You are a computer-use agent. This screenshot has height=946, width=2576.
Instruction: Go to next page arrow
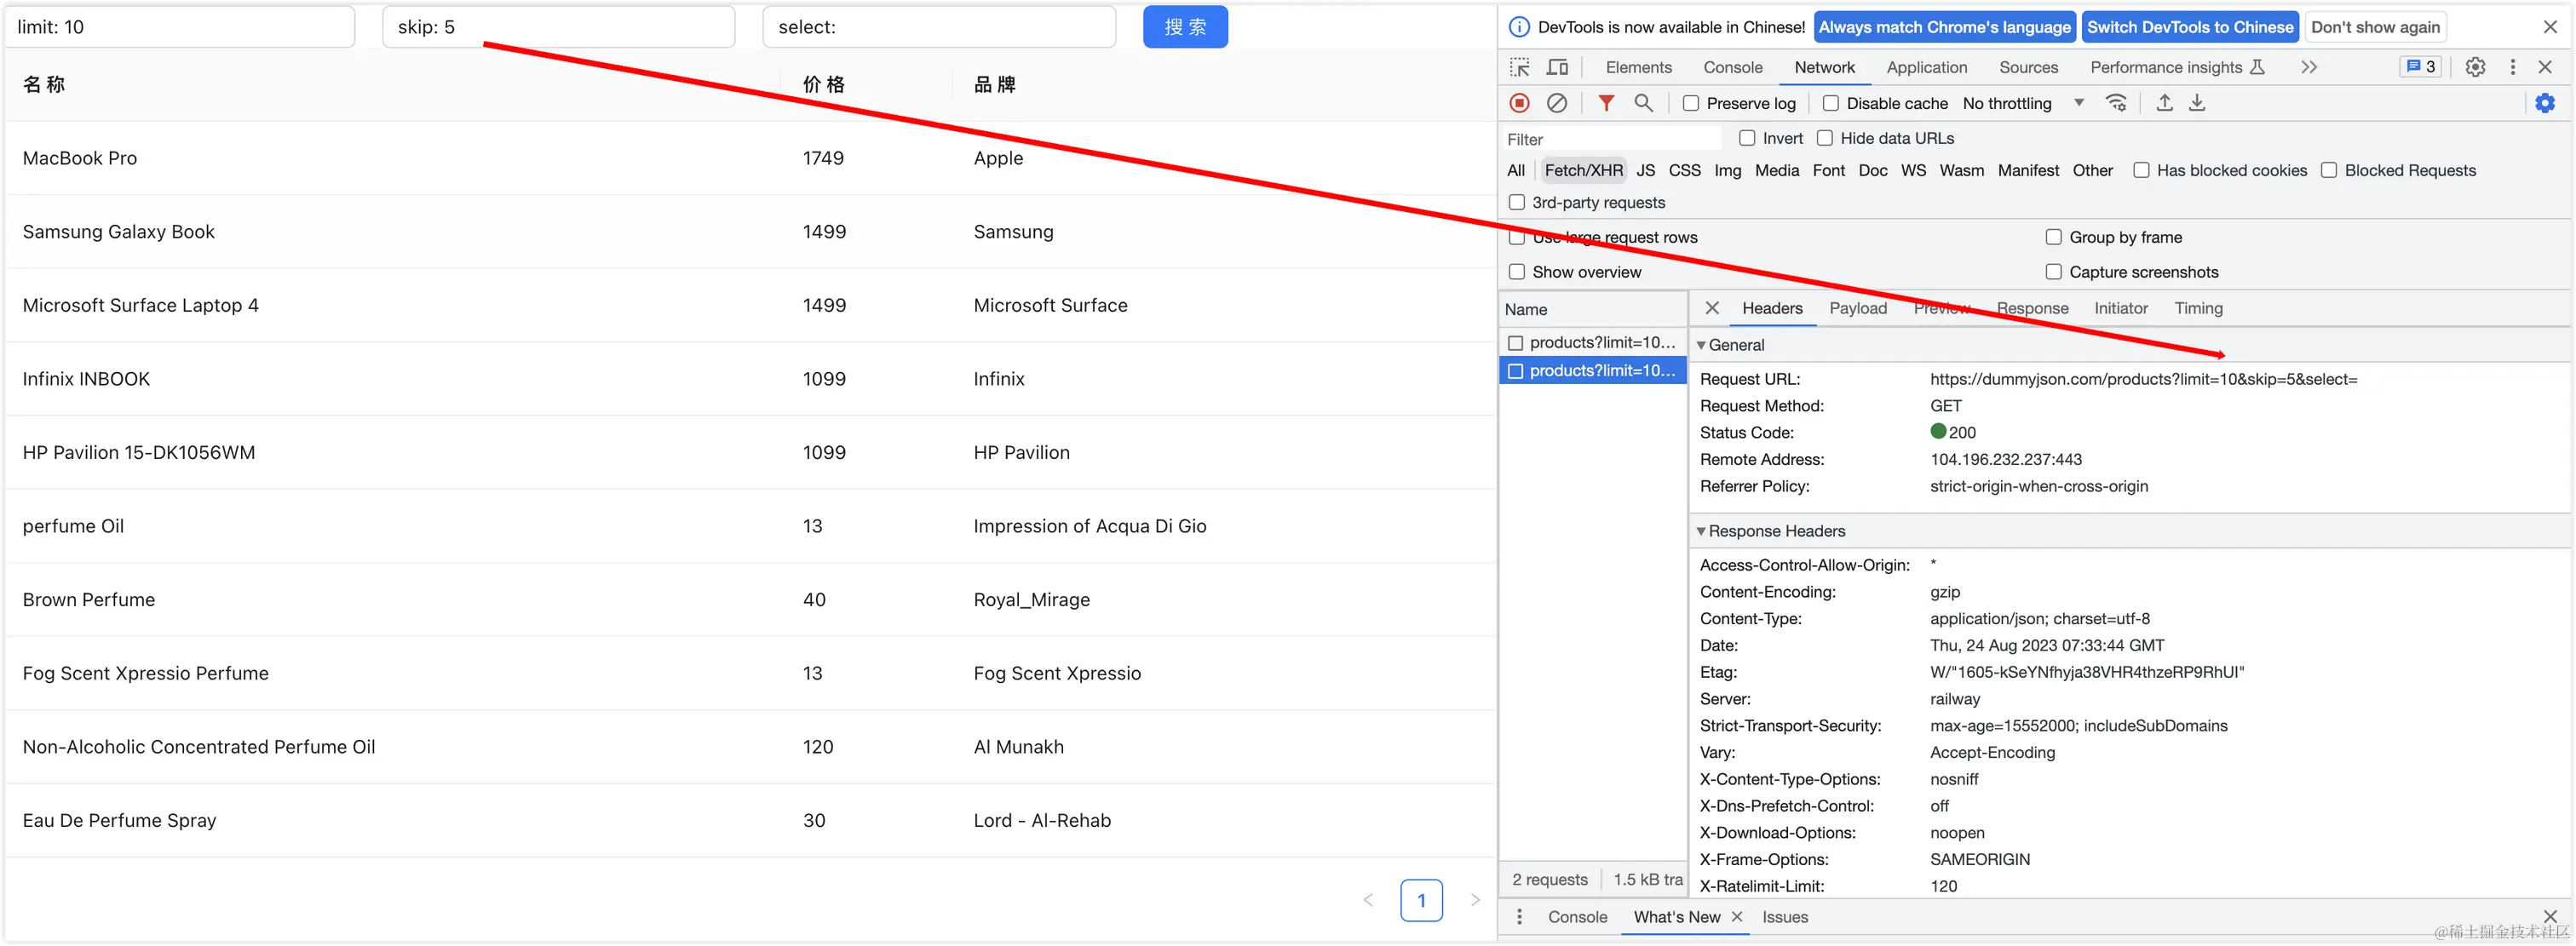pyautogui.click(x=1475, y=900)
